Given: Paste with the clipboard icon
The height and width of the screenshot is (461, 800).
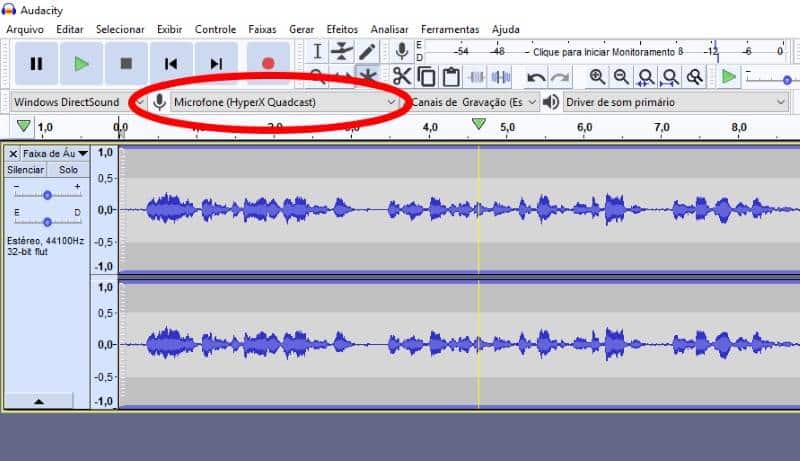Looking at the screenshot, I should pos(451,77).
